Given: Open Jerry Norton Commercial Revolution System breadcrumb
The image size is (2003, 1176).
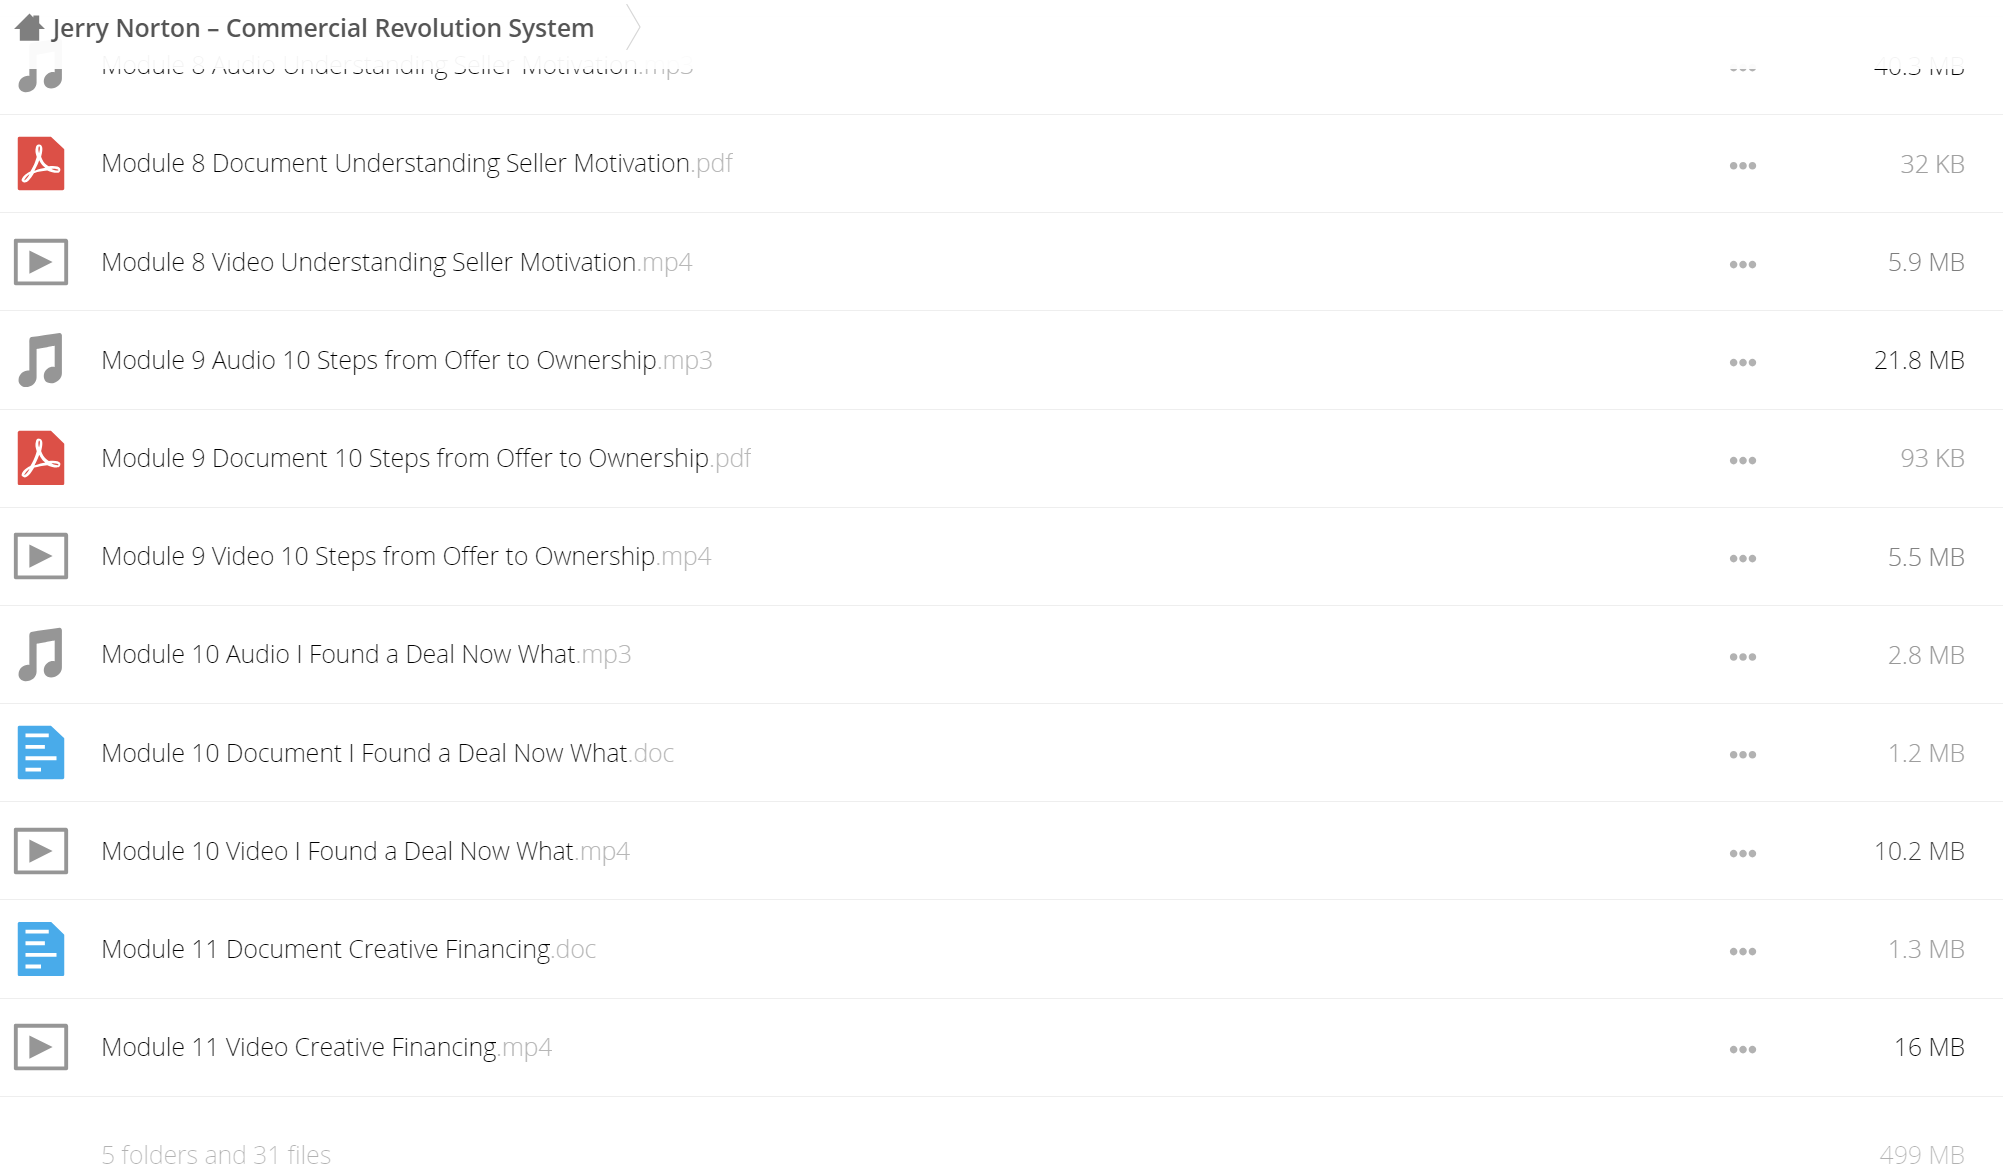Looking at the screenshot, I should point(323,28).
